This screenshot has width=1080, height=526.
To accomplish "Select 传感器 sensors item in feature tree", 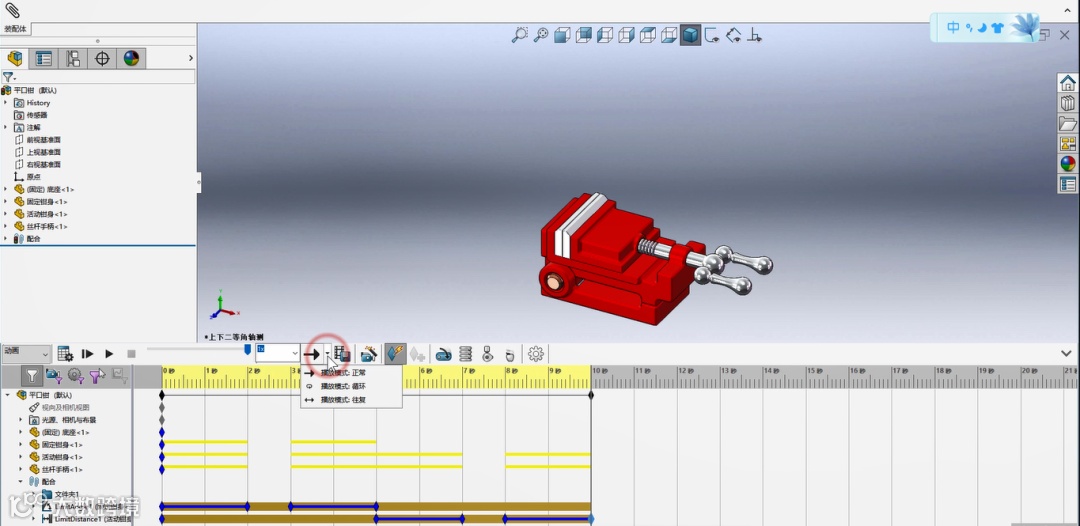I will [37, 115].
